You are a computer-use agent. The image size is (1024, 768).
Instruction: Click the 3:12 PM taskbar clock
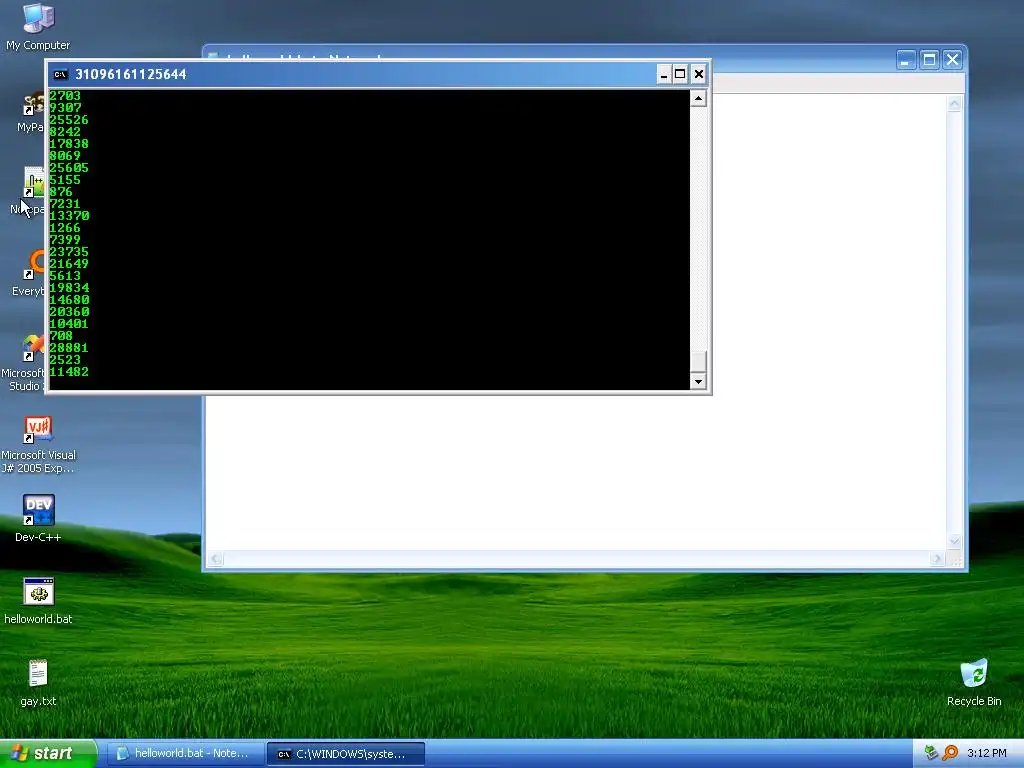(x=986, y=753)
